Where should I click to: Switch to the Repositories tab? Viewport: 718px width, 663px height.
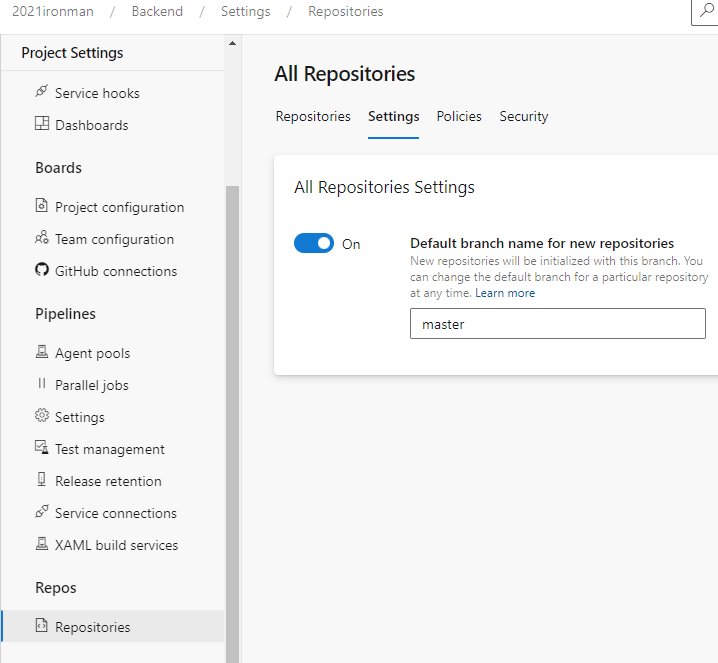313,116
